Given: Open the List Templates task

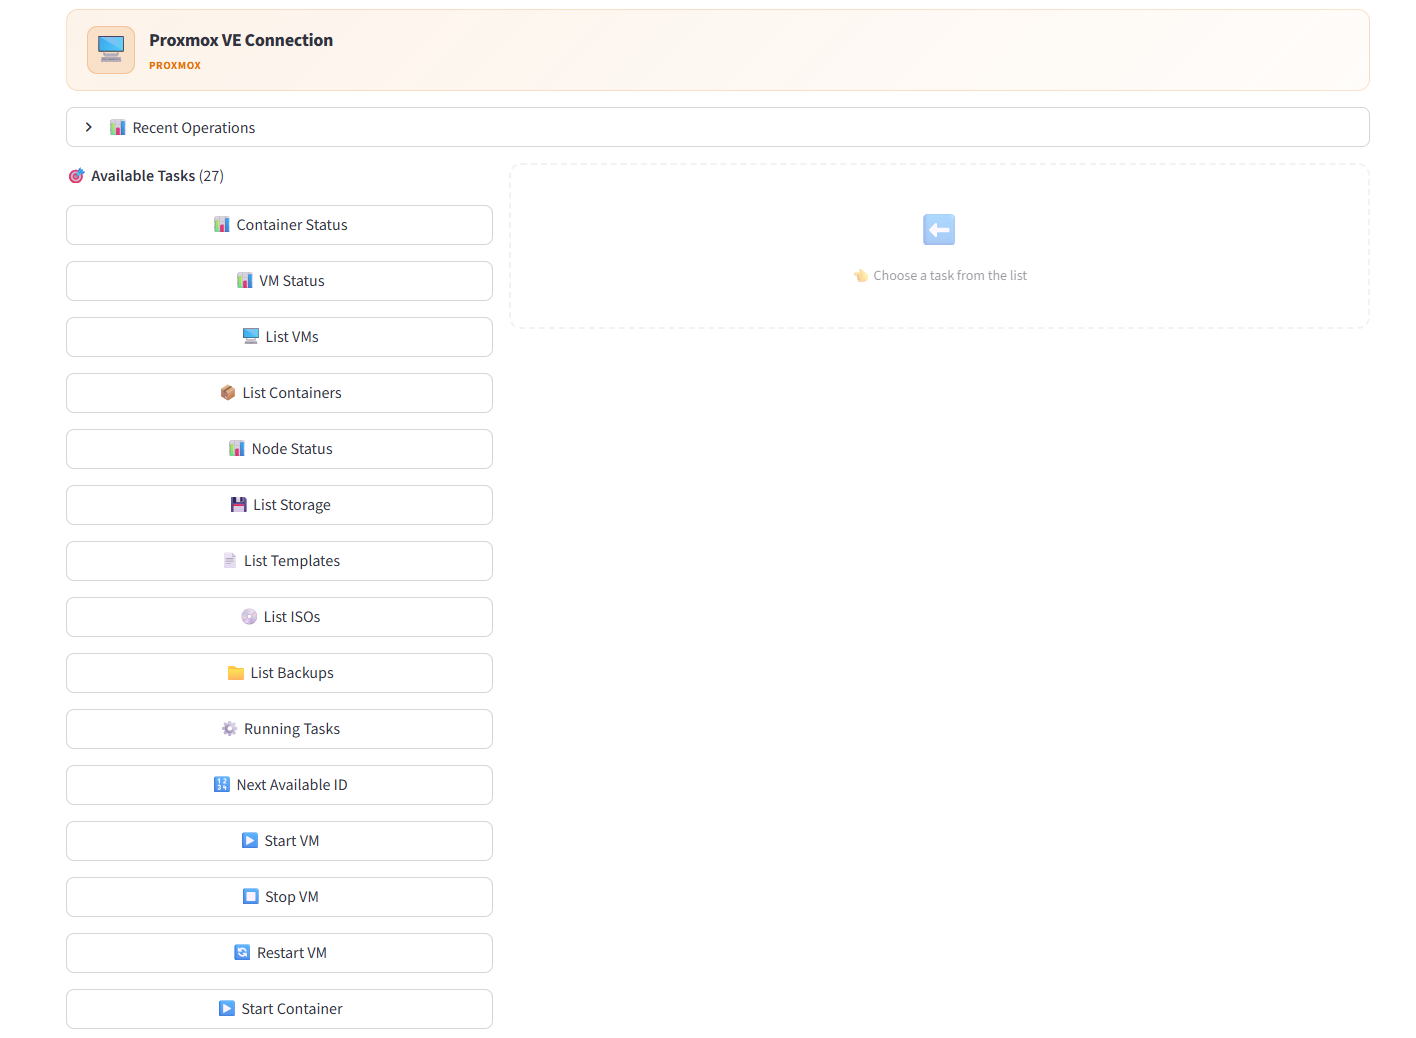Looking at the screenshot, I should 279,561.
